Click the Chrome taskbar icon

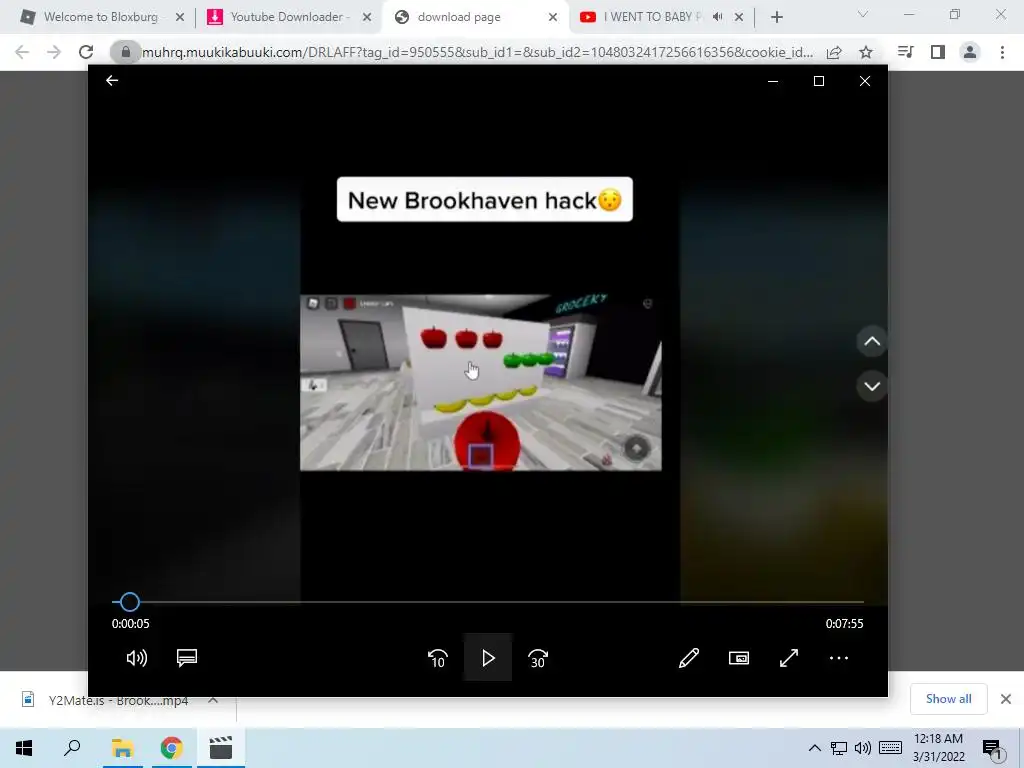(171, 748)
